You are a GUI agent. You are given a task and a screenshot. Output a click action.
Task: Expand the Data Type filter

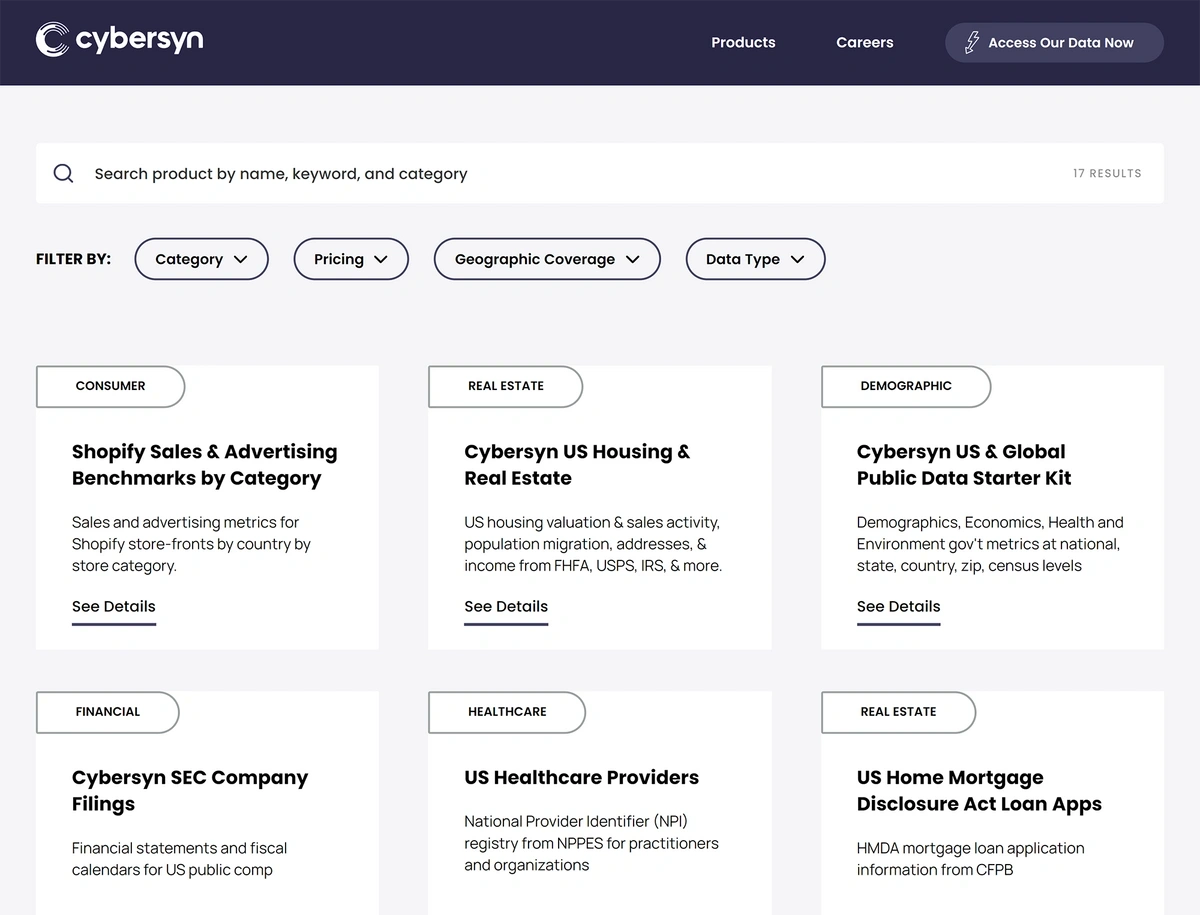tap(755, 259)
